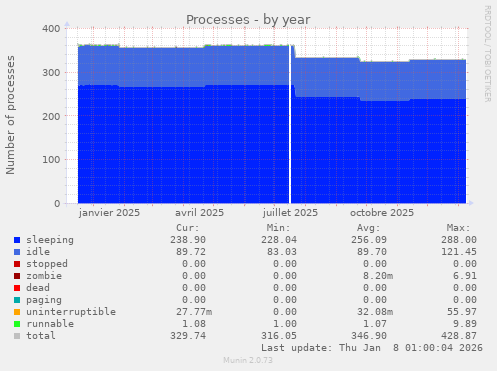This screenshot has height=371, width=497.
Task: Click the 'Cur:' column header
Action: pos(188,228)
